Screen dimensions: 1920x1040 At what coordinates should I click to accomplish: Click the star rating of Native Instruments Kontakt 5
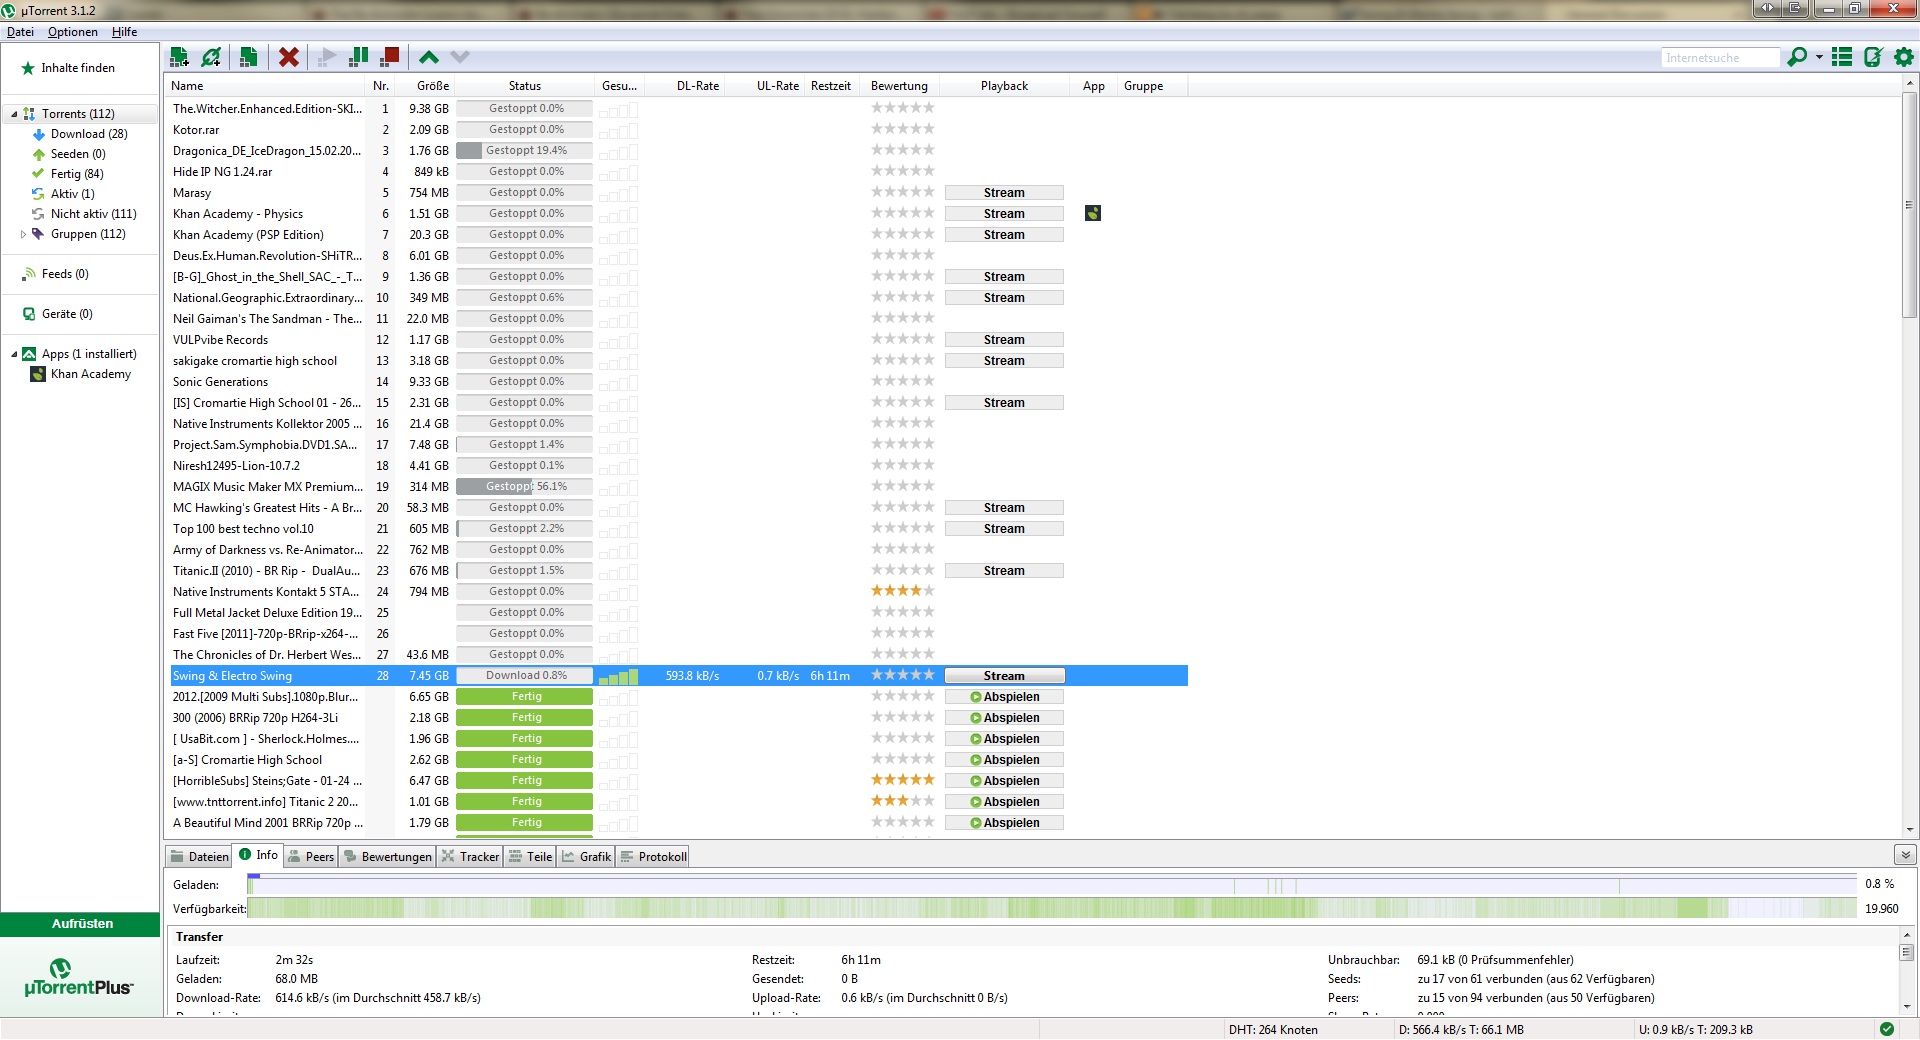point(903,591)
